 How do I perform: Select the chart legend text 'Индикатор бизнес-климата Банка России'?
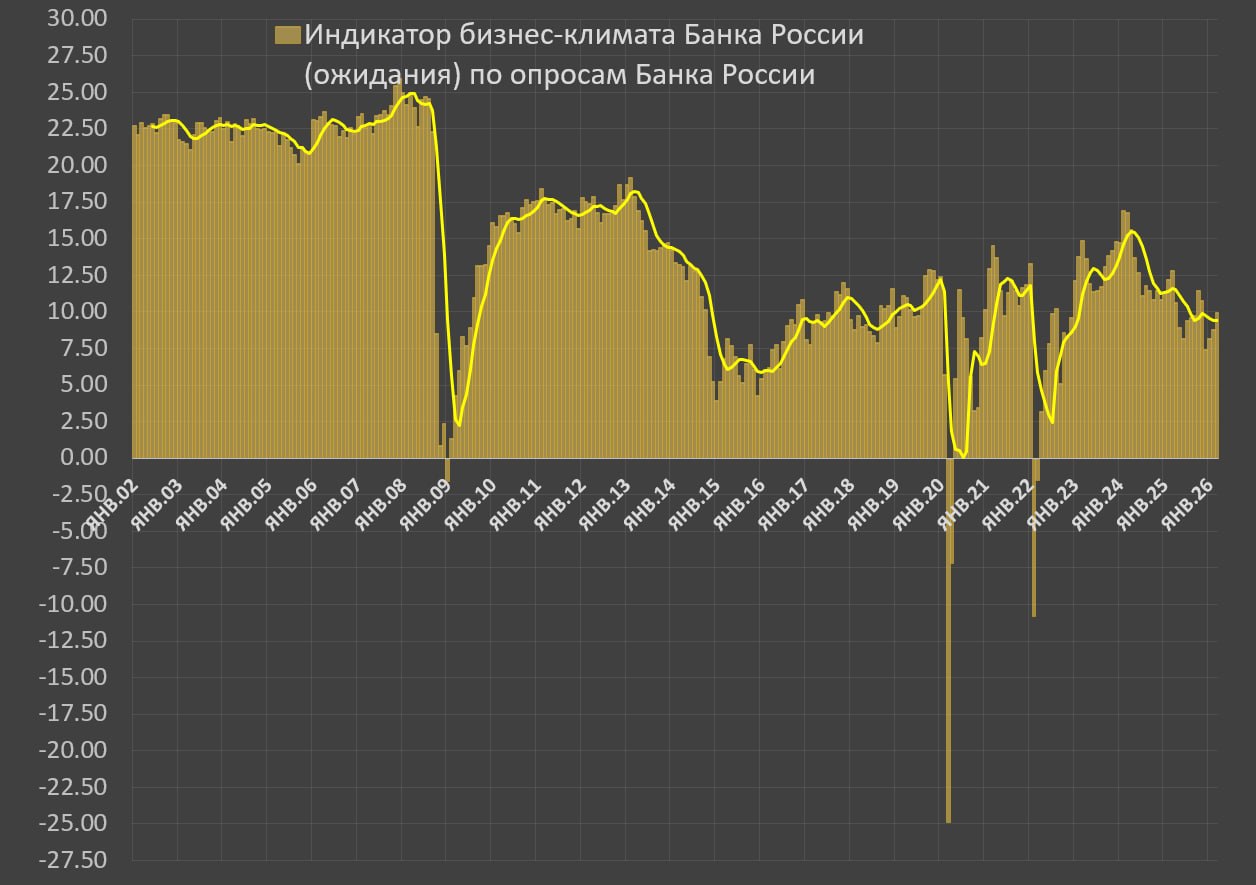[x=584, y=35]
